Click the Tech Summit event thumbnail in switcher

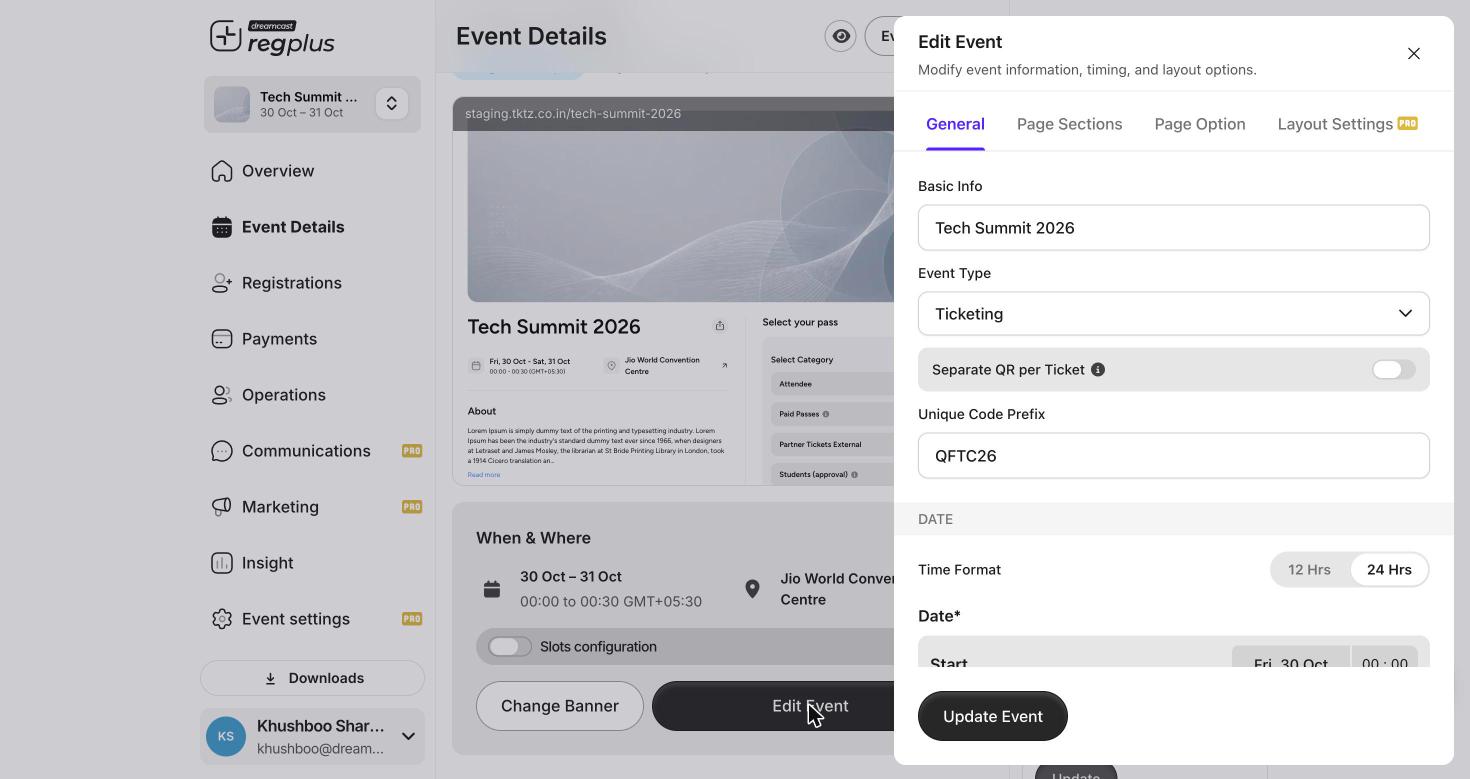click(232, 104)
